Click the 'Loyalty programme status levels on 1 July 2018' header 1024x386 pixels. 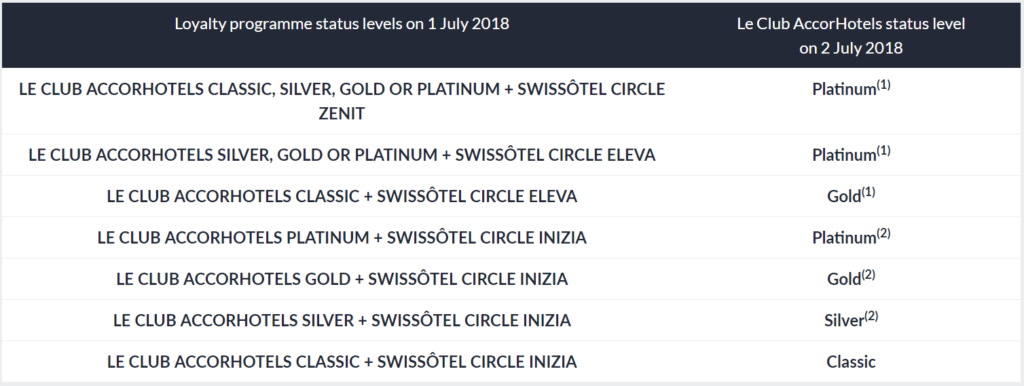[x=342, y=24]
